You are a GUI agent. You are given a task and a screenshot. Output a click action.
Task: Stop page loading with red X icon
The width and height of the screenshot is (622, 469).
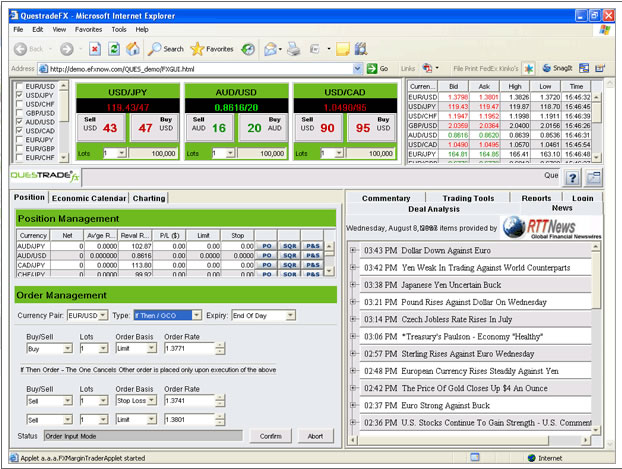(x=94, y=49)
